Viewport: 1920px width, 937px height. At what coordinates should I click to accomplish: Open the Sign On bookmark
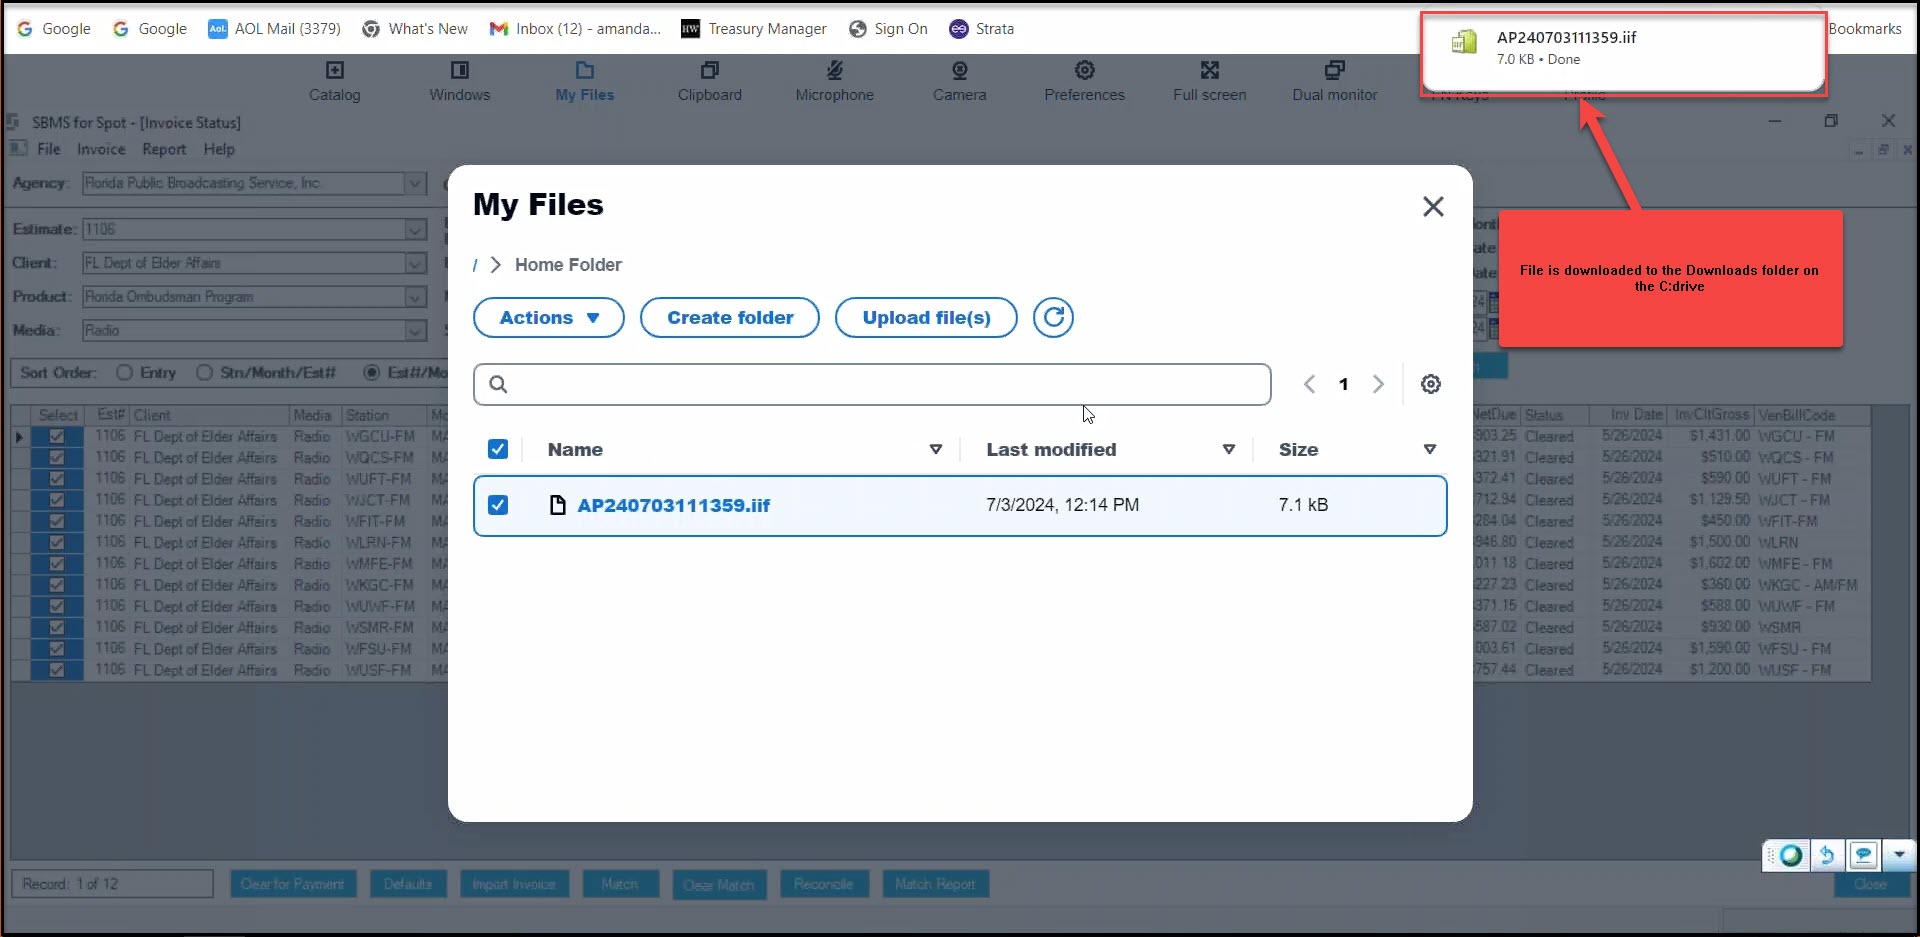[888, 29]
